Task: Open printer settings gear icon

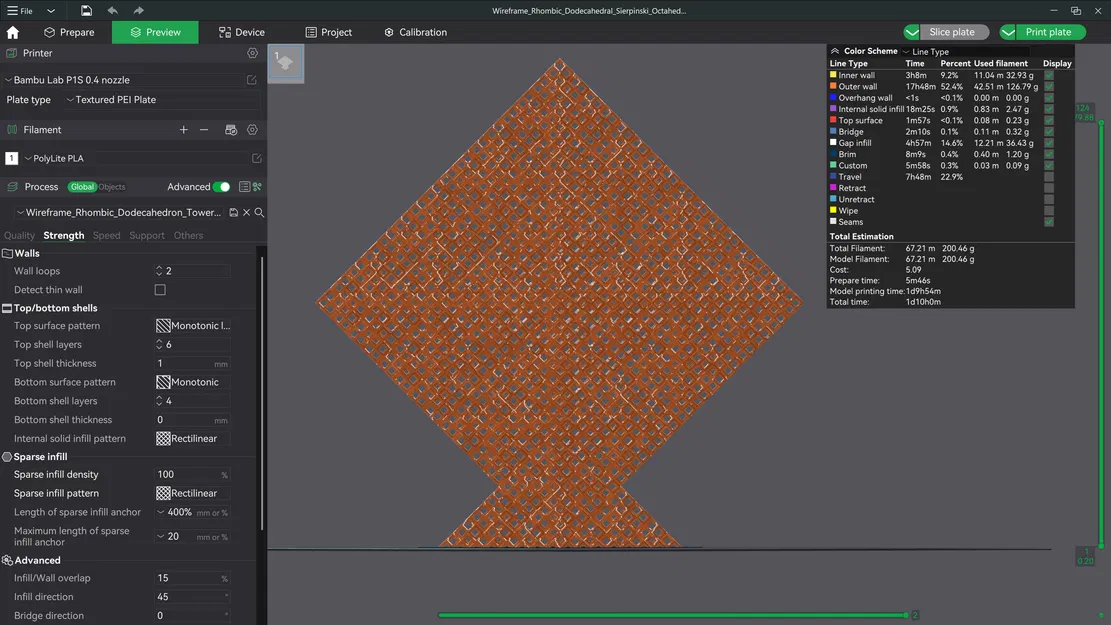Action: click(x=252, y=53)
